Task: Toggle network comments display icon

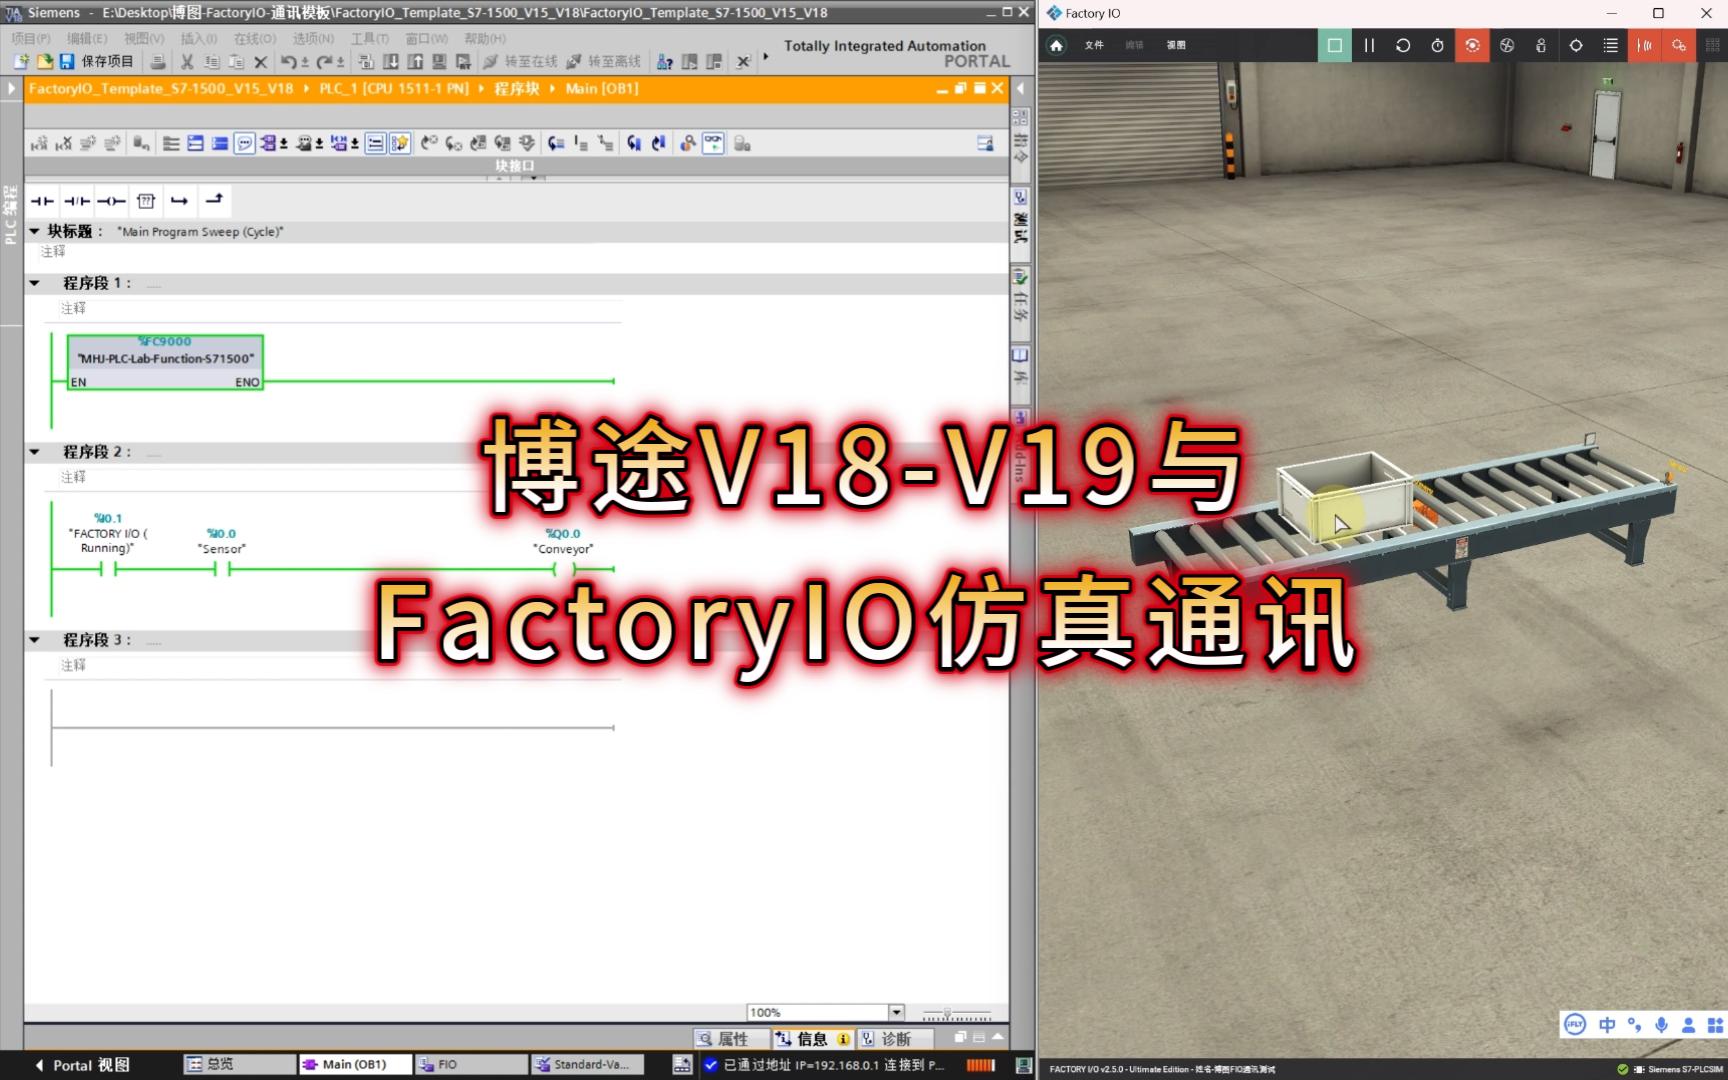Action: click(x=245, y=144)
